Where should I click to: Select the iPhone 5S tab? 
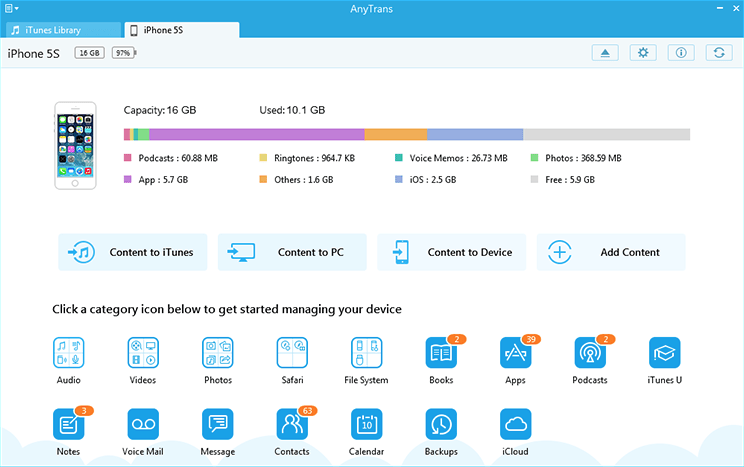click(180, 30)
